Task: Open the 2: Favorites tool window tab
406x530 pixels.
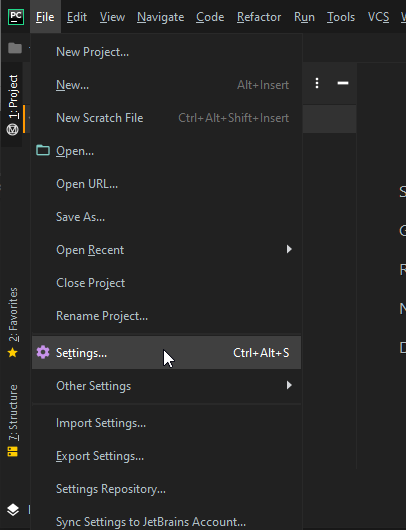Action: (13, 322)
